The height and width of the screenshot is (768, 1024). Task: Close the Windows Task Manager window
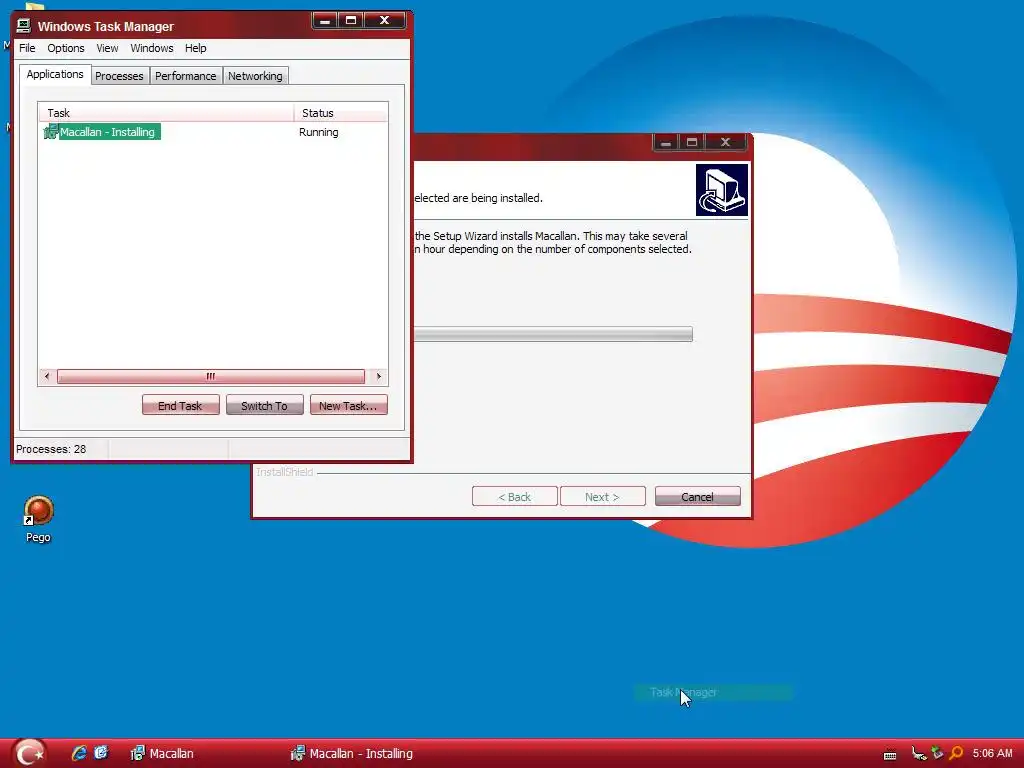(385, 21)
